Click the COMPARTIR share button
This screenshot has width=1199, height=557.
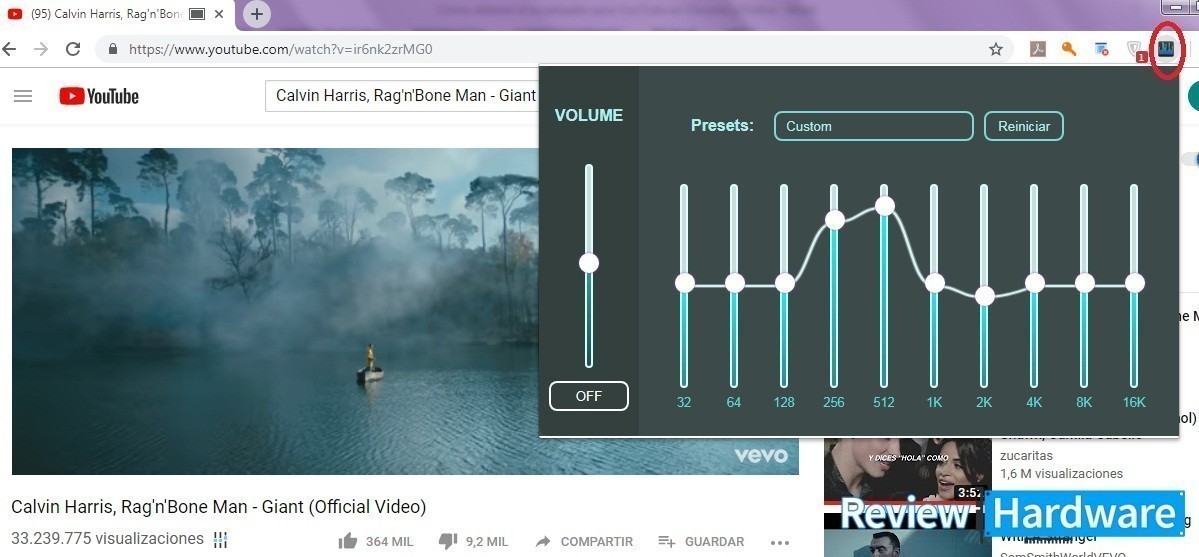[584, 542]
